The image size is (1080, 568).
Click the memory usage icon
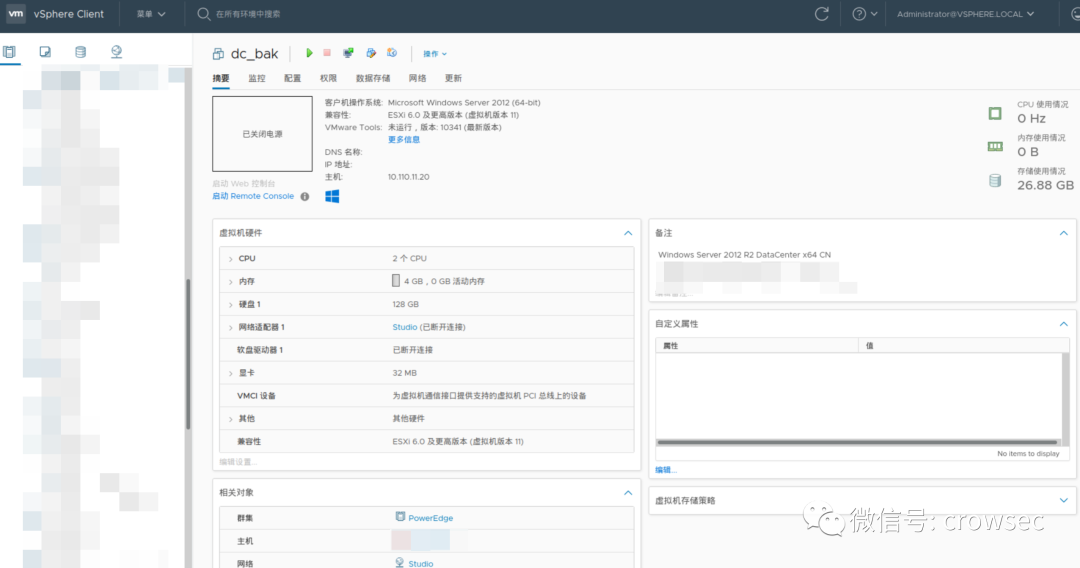click(x=995, y=146)
